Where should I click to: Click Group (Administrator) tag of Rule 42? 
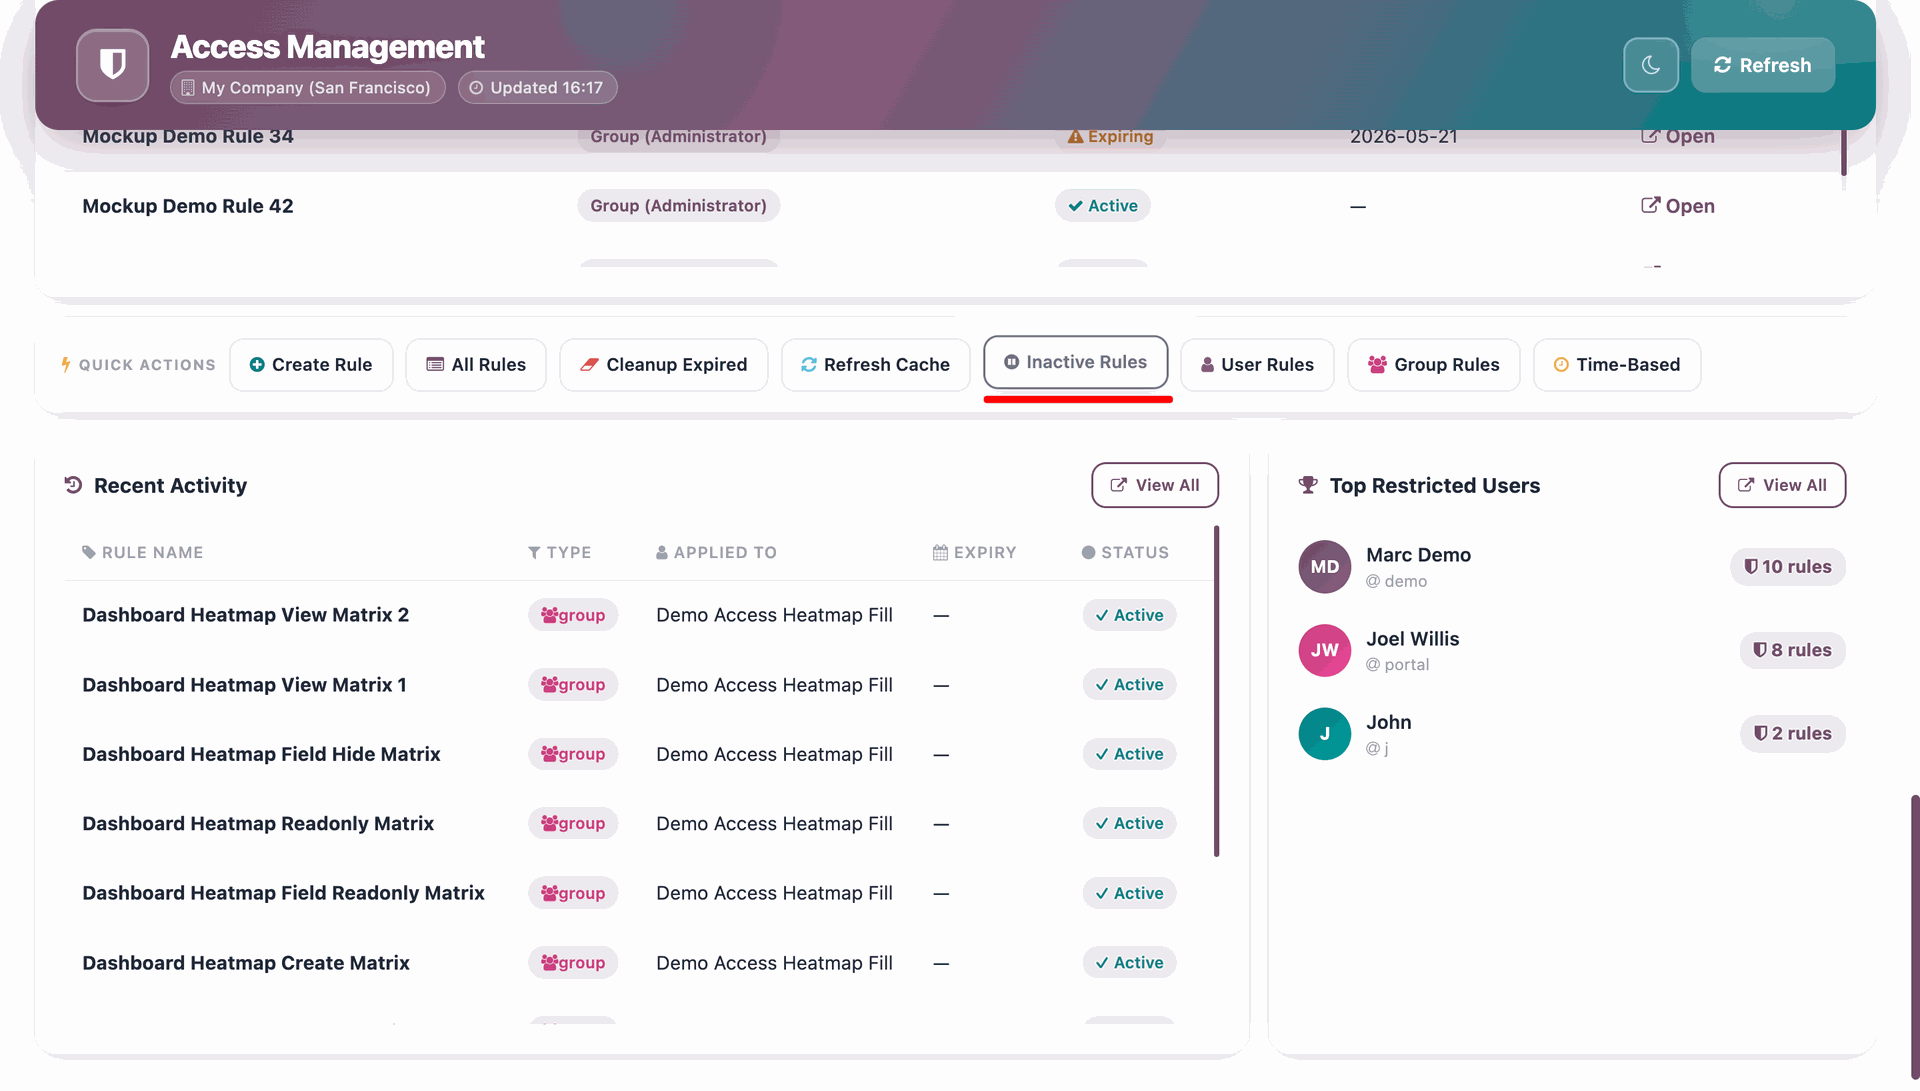coord(678,206)
